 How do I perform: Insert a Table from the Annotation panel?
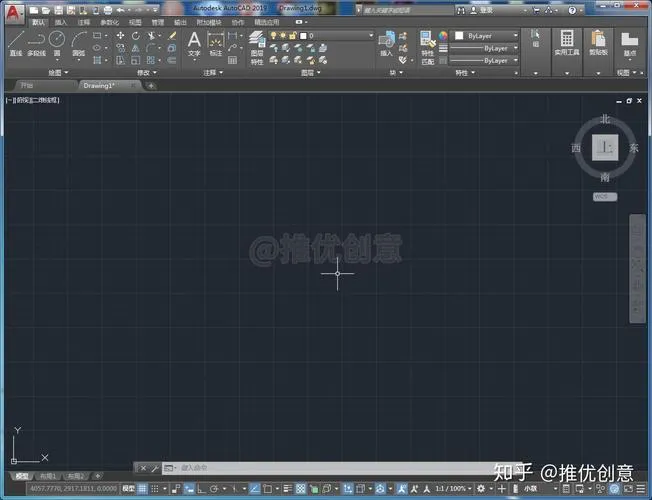click(232, 60)
